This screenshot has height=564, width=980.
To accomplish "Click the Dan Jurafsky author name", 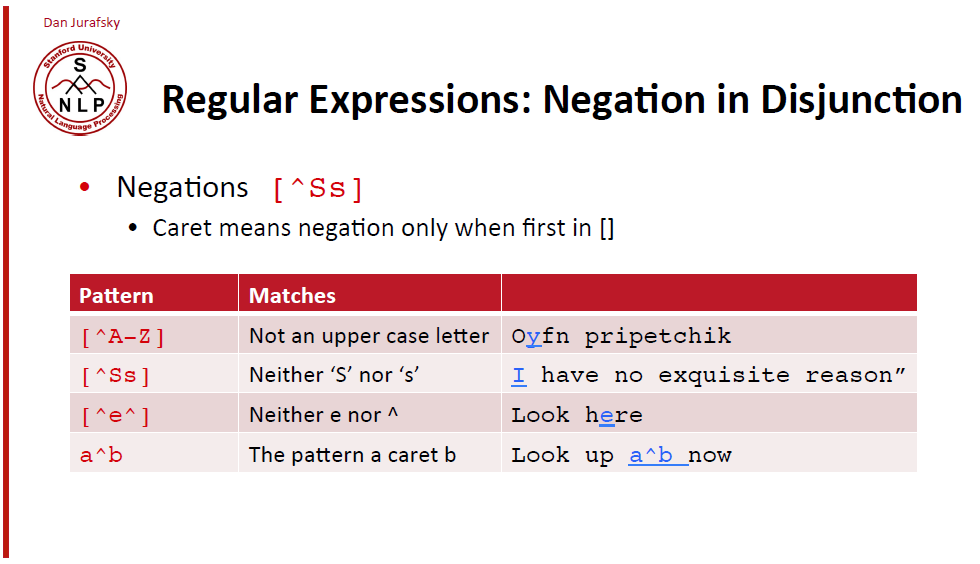I will point(81,23).
